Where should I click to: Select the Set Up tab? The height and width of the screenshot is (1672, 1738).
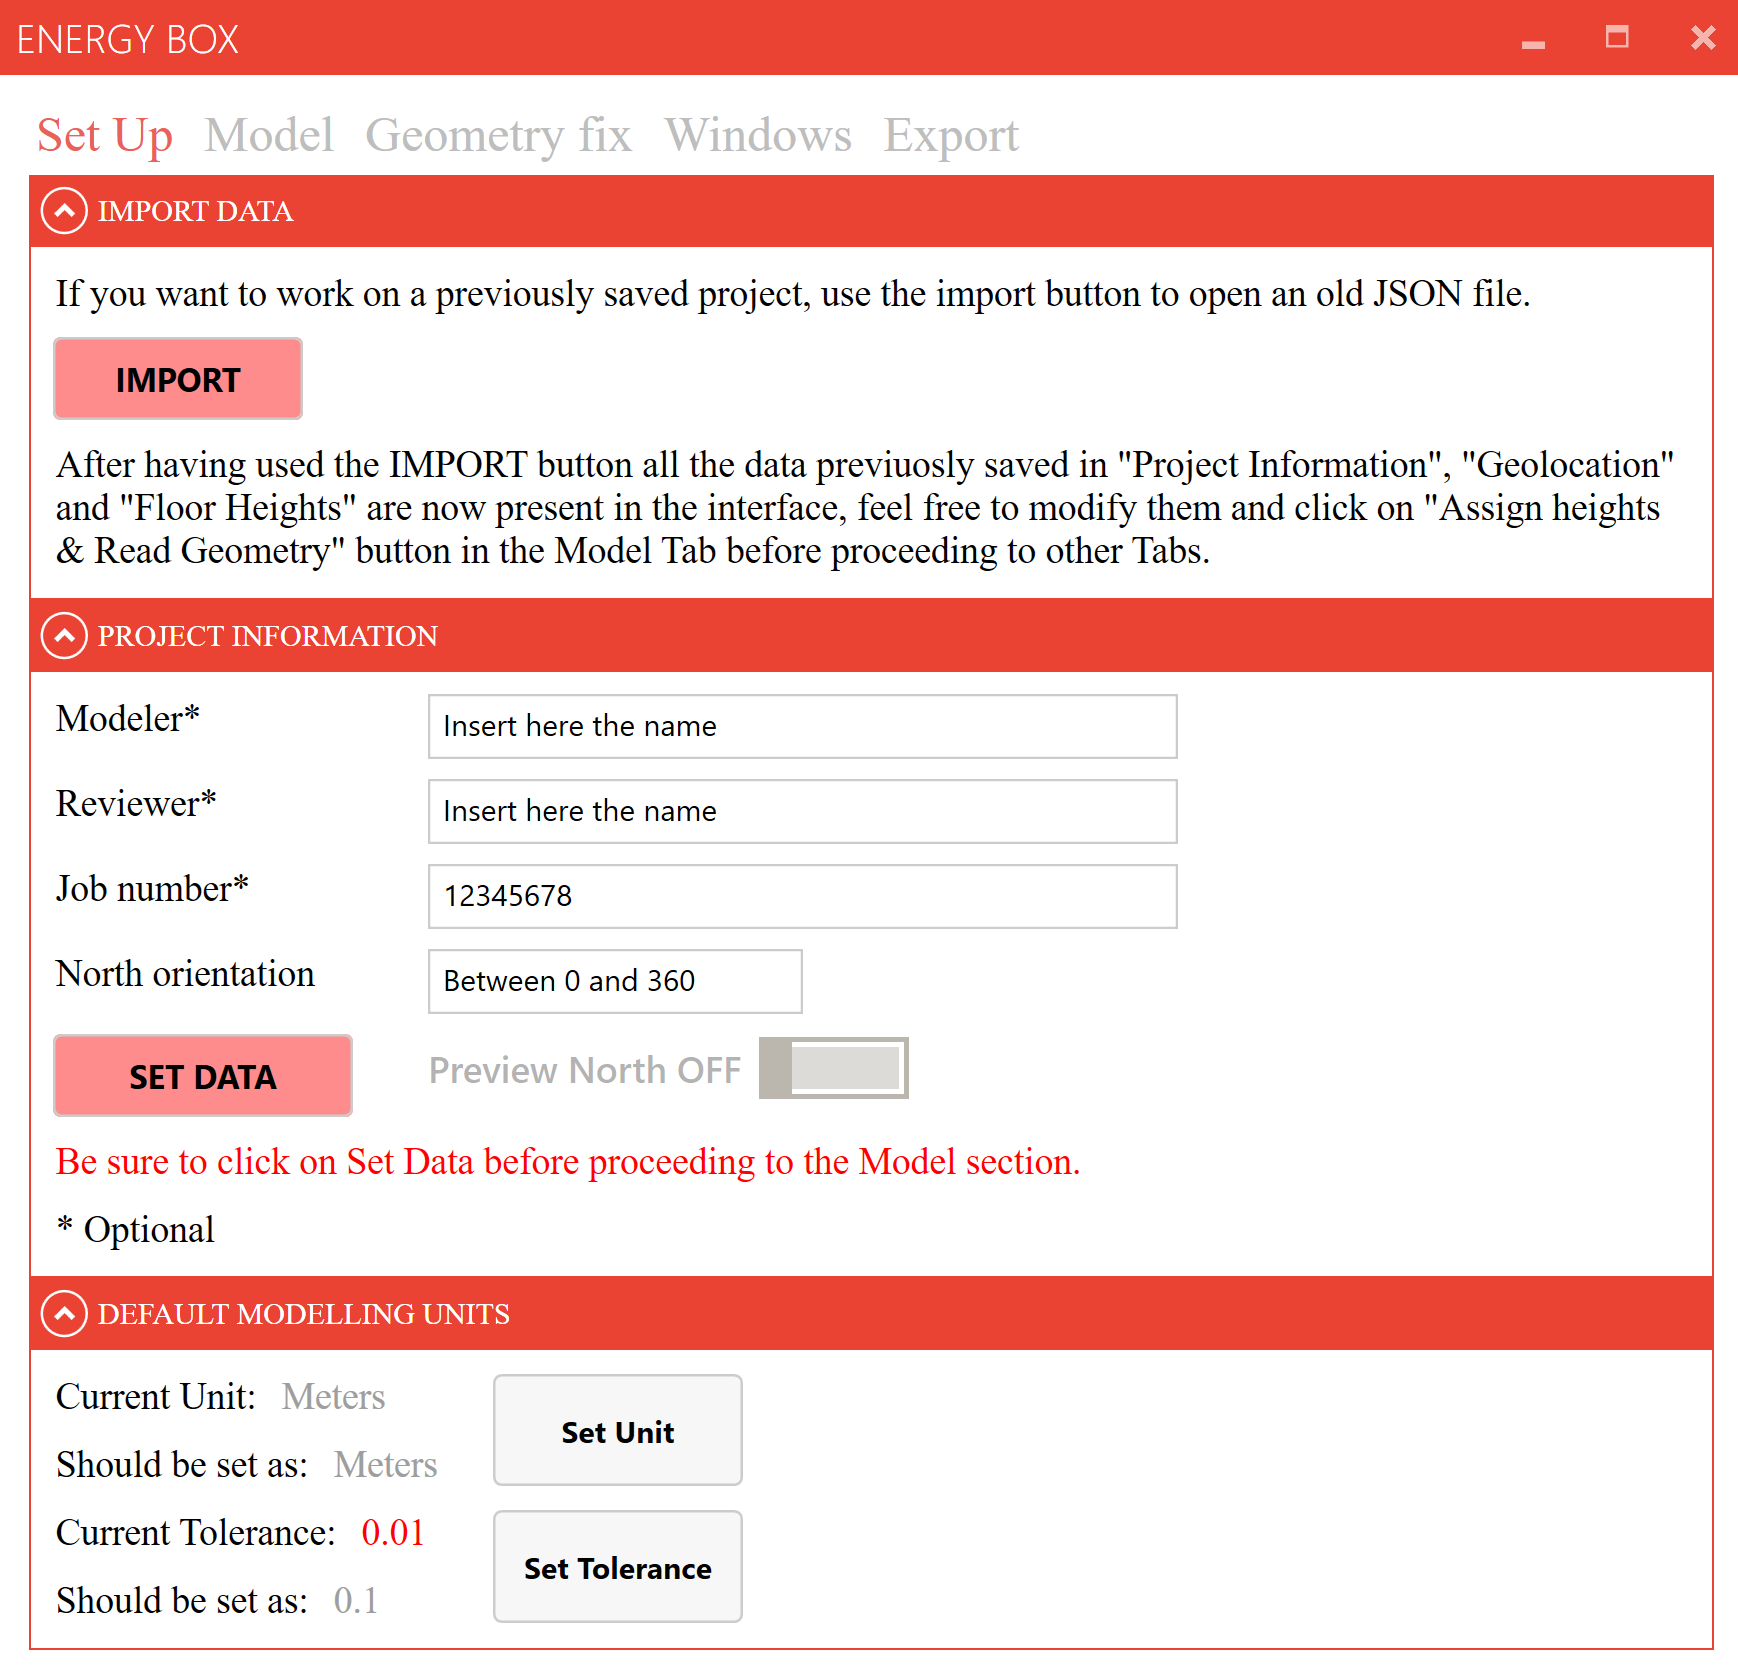(x=105, y=135)
